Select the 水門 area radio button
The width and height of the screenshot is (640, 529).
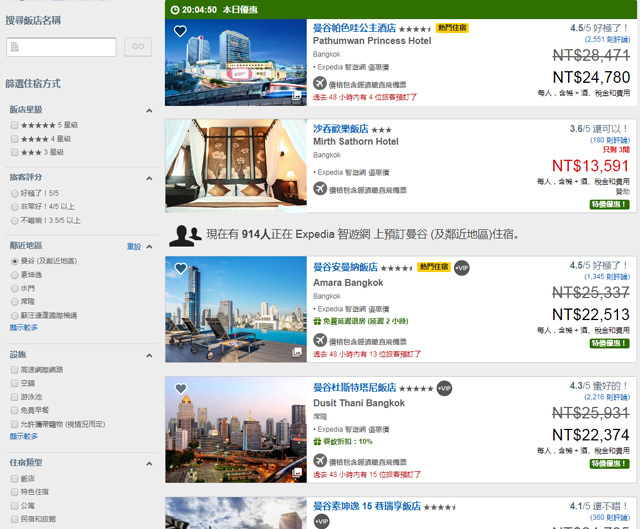pos(15,289)
